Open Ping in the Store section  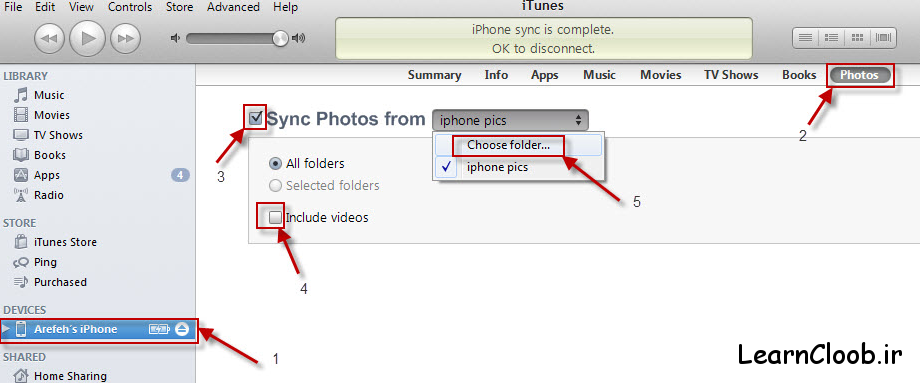97,262
